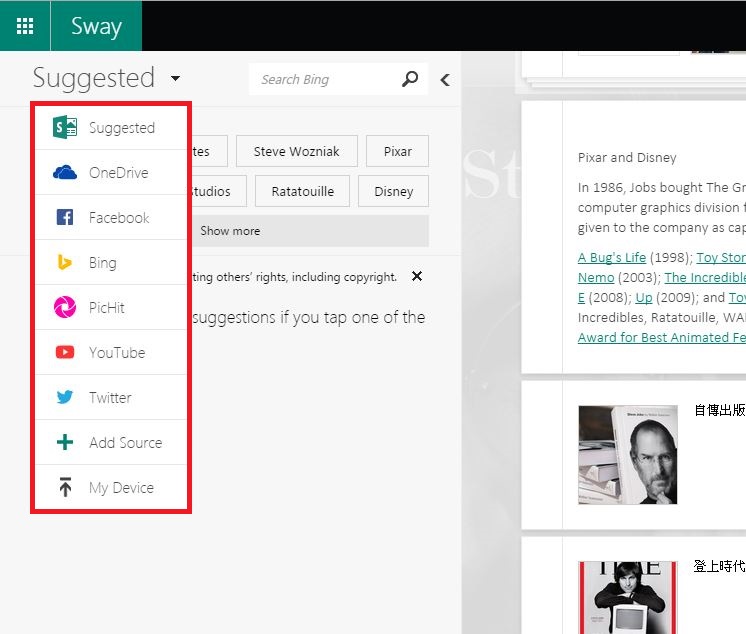Viewport: 746px width, 634px height.
Task: Select the My Device menu entry
Action: tap(111, 488)
